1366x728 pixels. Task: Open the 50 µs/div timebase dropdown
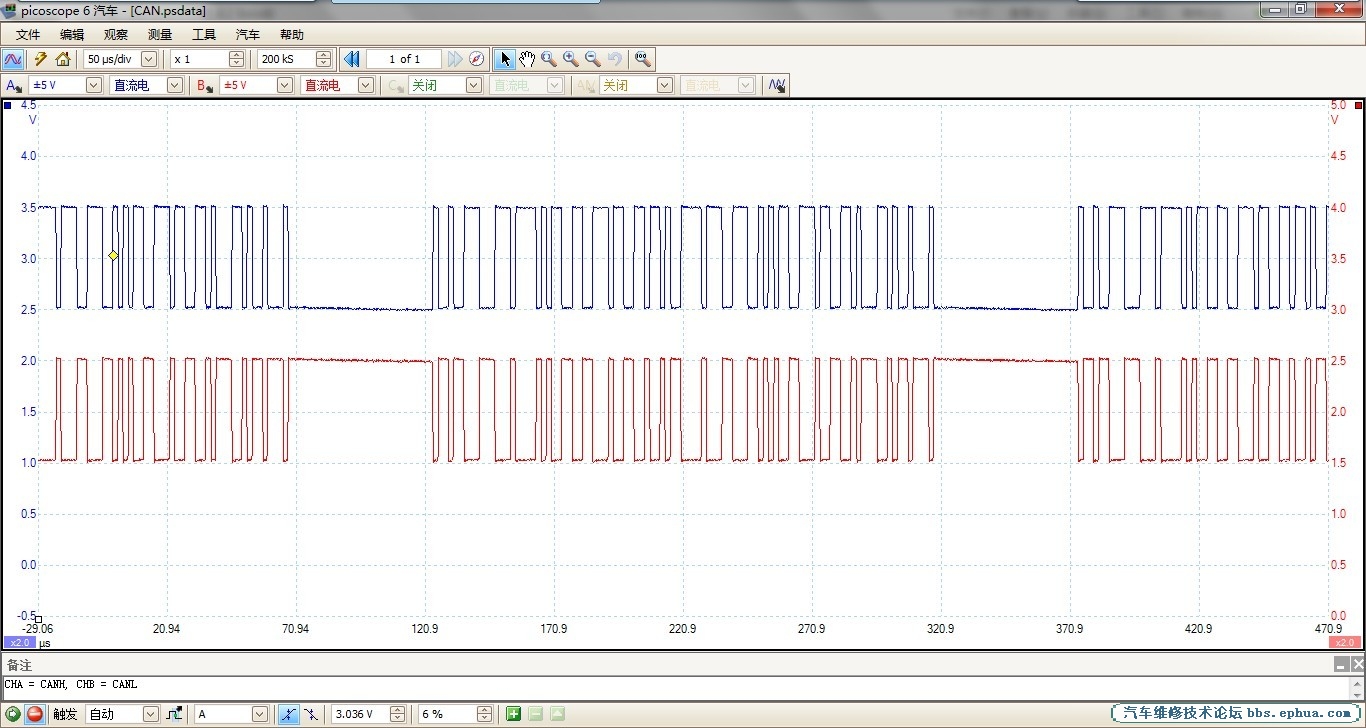pos(149,59)
